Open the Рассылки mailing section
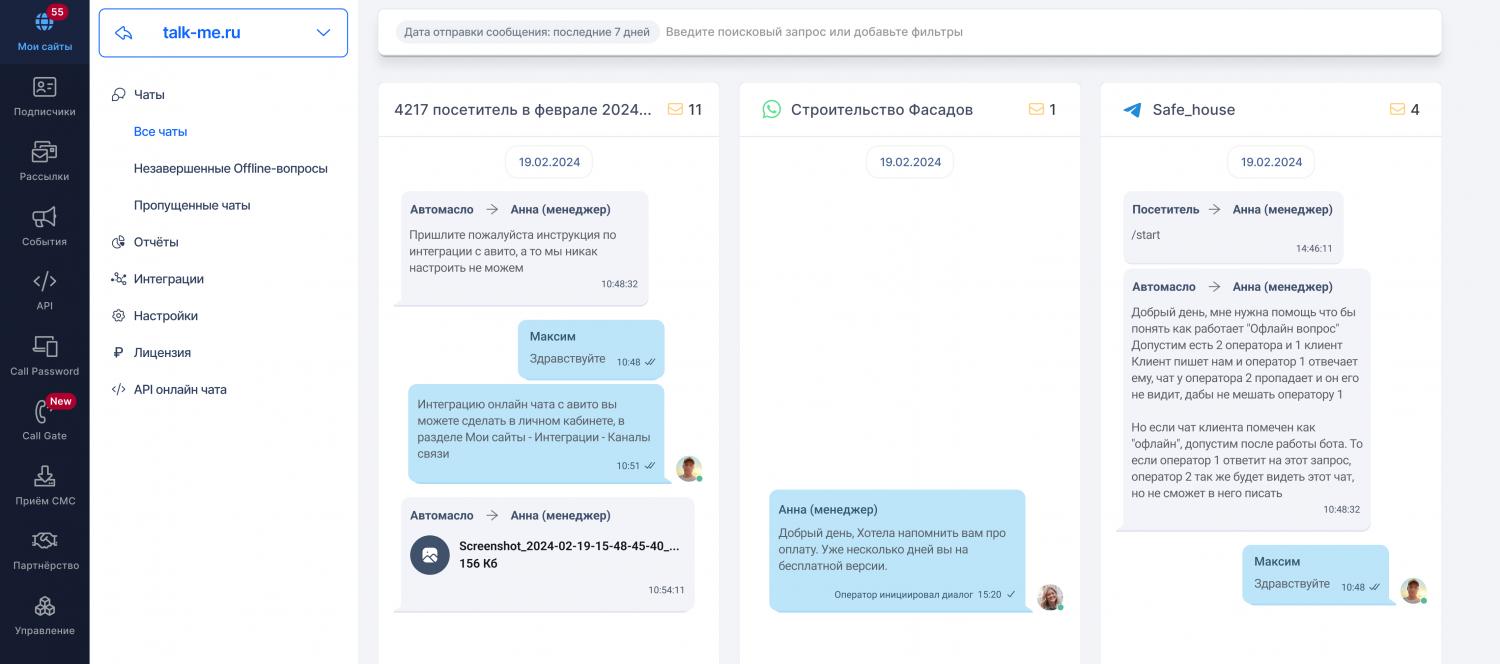 pyautogui.click(x=44, y=162)
